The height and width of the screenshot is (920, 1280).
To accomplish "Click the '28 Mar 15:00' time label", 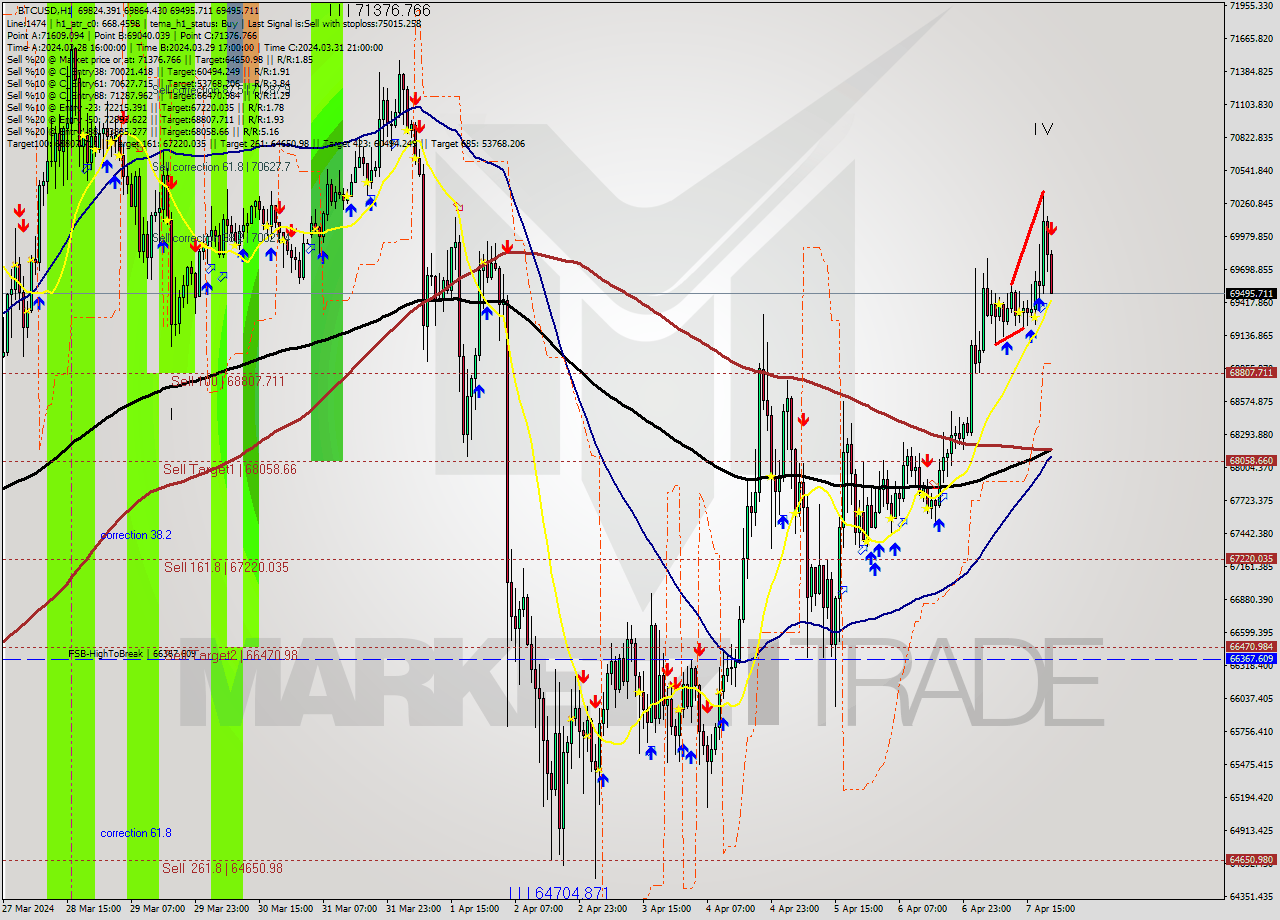I will (93, 909).
